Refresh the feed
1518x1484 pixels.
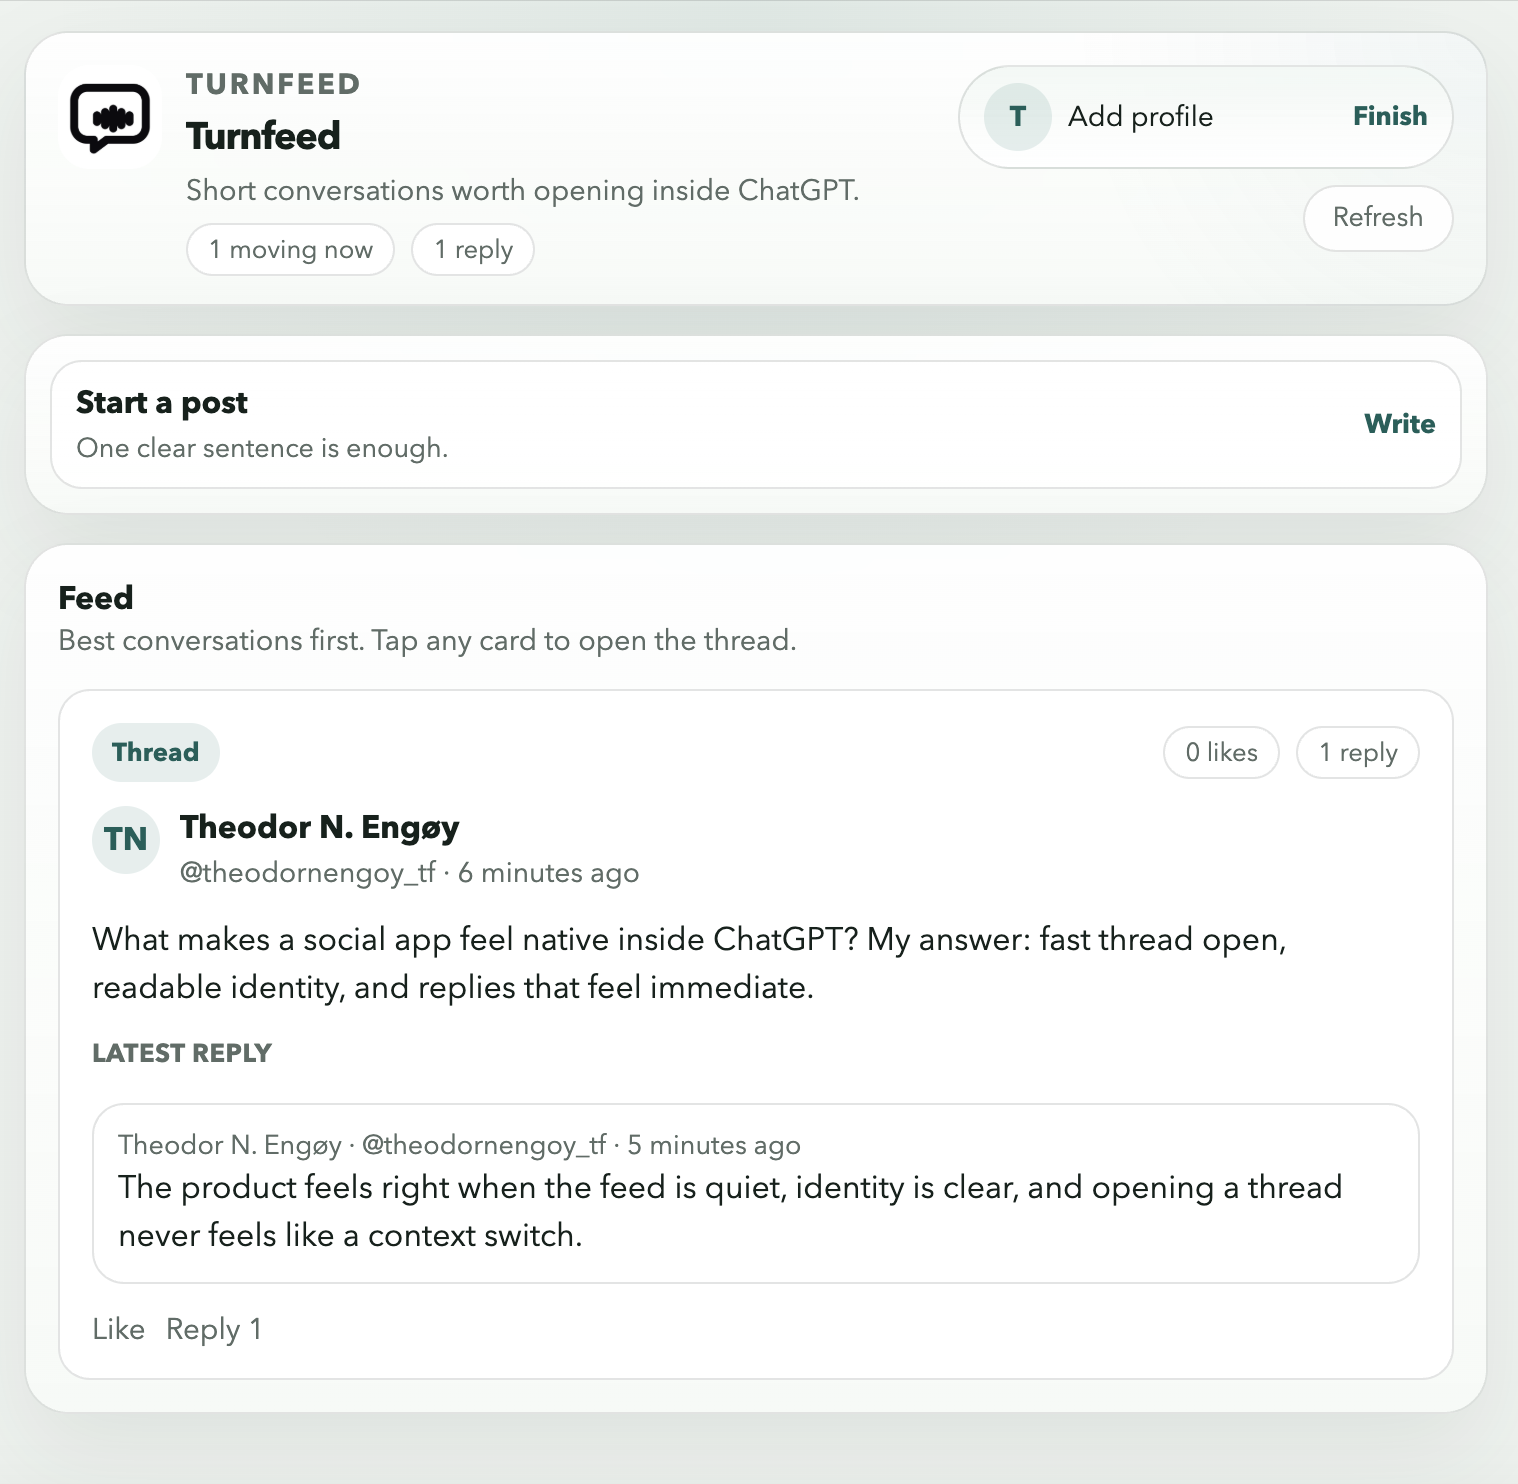click(x=1377, y=218)
